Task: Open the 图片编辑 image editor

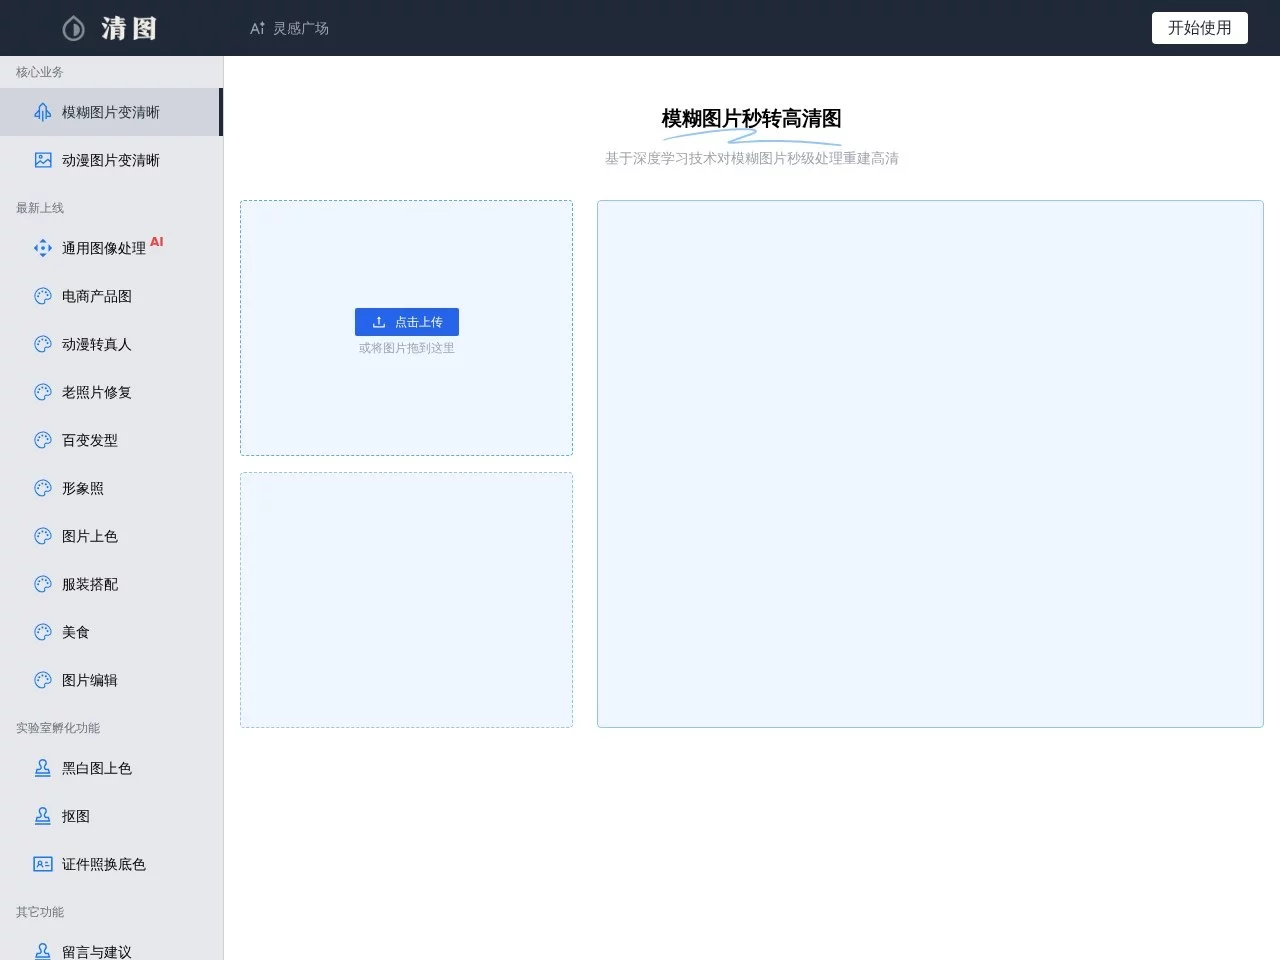Action: 88,680
